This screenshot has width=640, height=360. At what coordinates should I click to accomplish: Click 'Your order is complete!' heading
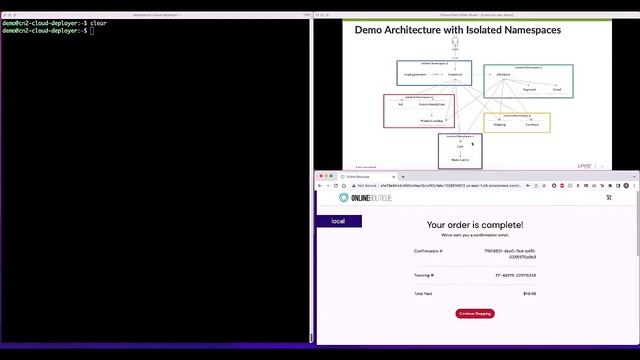(475, 225)
